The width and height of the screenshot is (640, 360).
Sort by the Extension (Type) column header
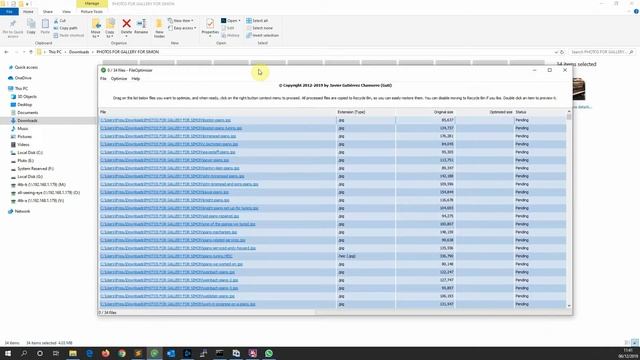pyautogui.click(x=366, y=112)
